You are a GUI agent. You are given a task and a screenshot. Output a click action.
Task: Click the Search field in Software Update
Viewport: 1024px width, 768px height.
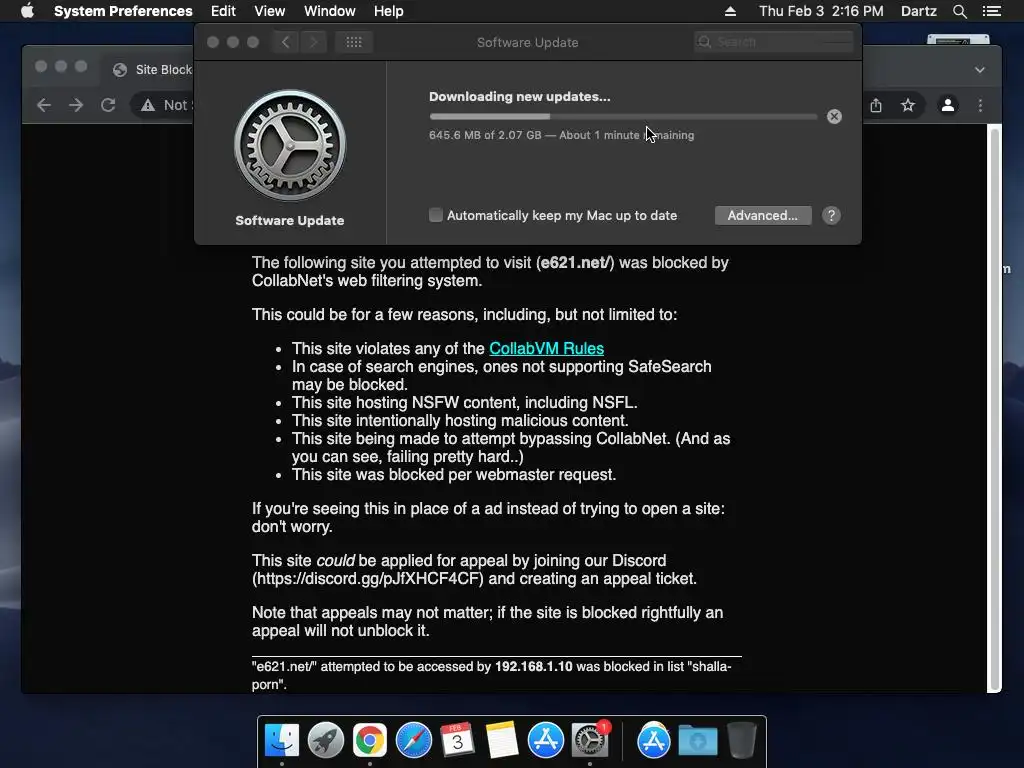pos(774,42)
